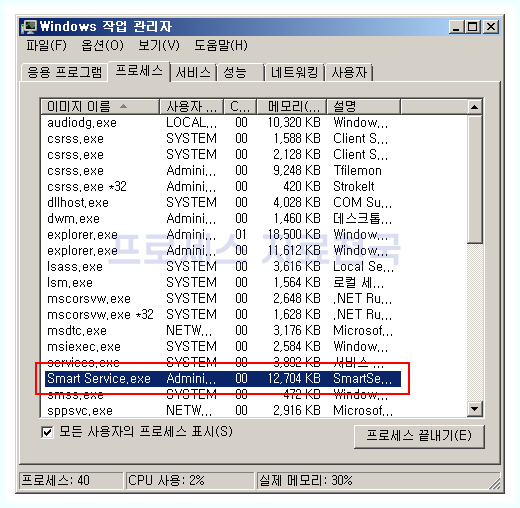Open the 옵션(O) menu
This screenshot has height=508, width=520.
pyautogui.click(x=102, y=45)
